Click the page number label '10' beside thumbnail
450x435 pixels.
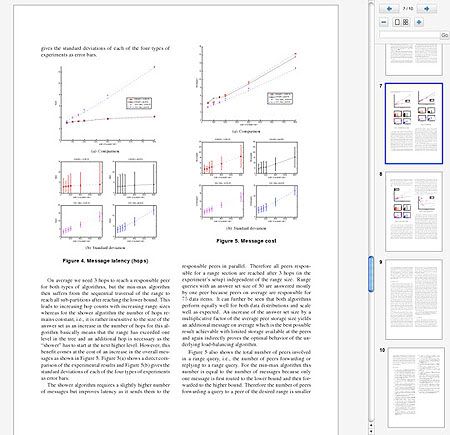382,350
